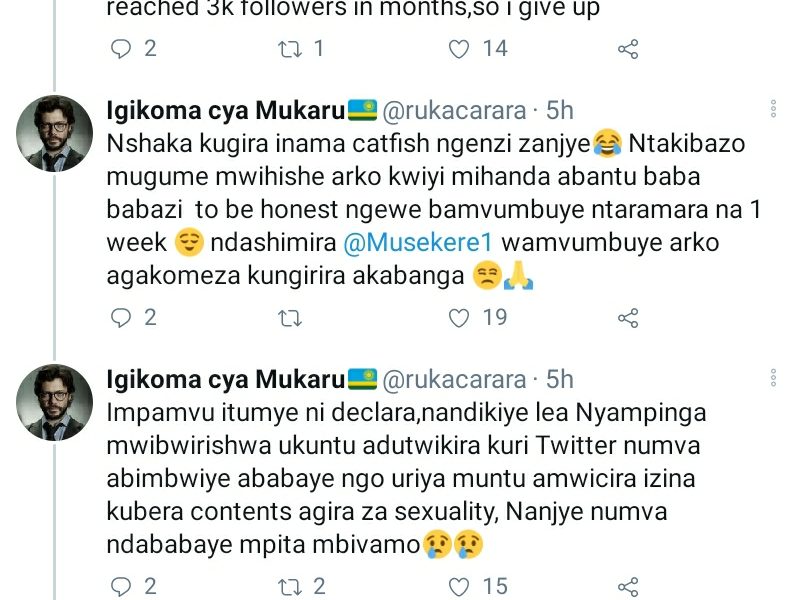
Task: Like the top tweet with 14 likes
Action: pos(459,48)
